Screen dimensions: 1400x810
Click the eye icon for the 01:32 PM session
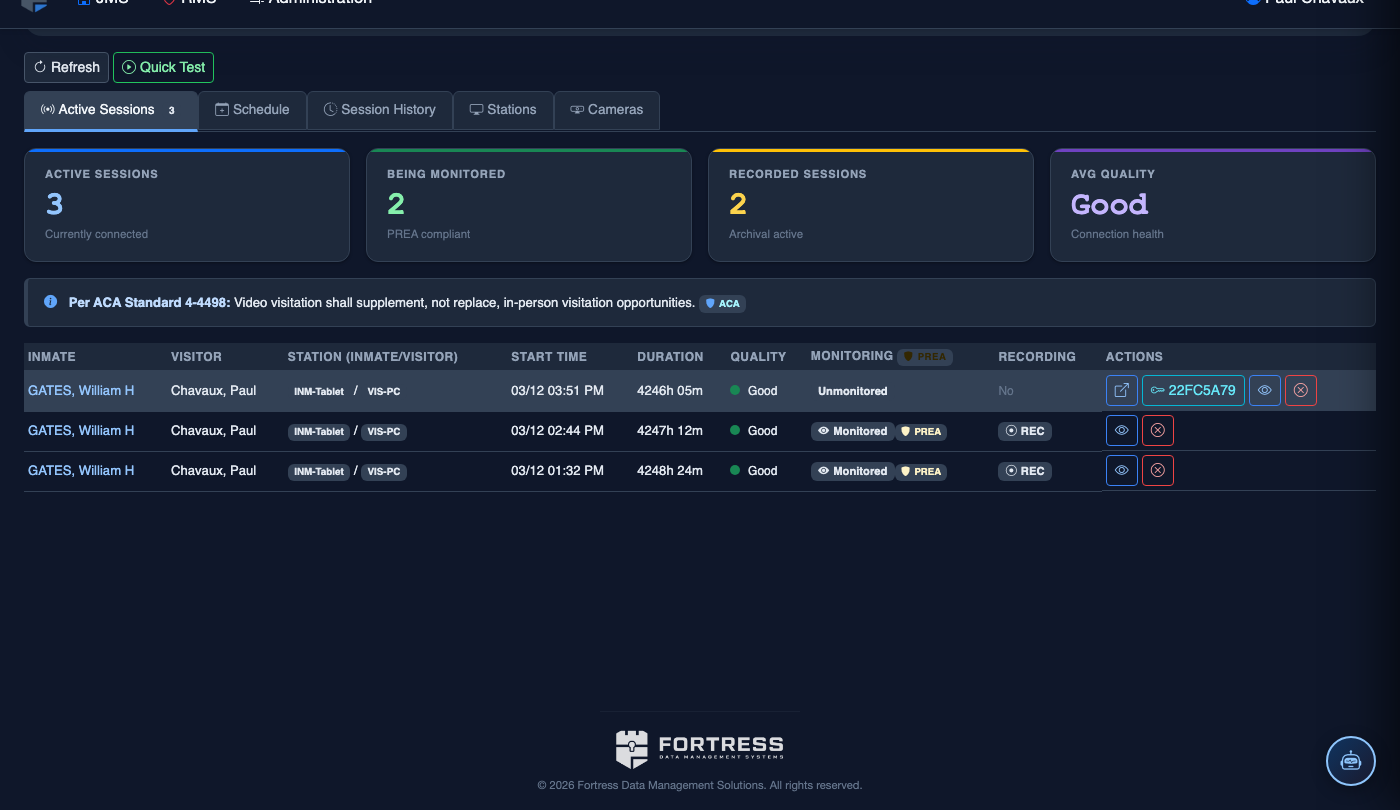1122,470
